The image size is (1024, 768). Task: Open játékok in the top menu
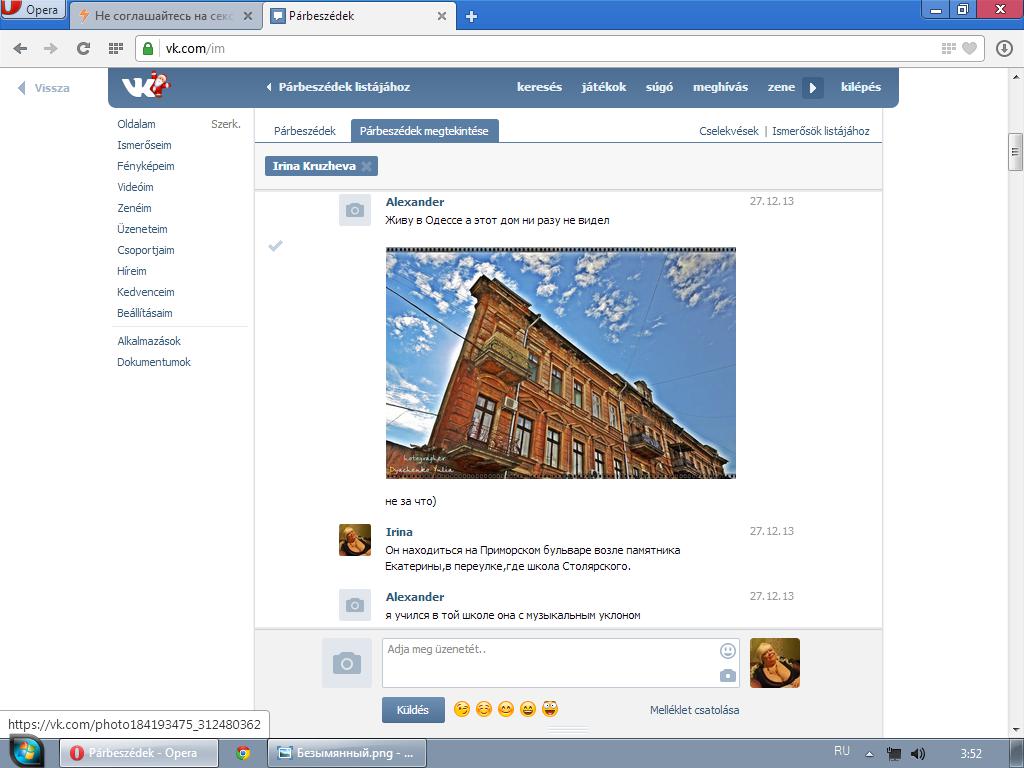point(604,87)
